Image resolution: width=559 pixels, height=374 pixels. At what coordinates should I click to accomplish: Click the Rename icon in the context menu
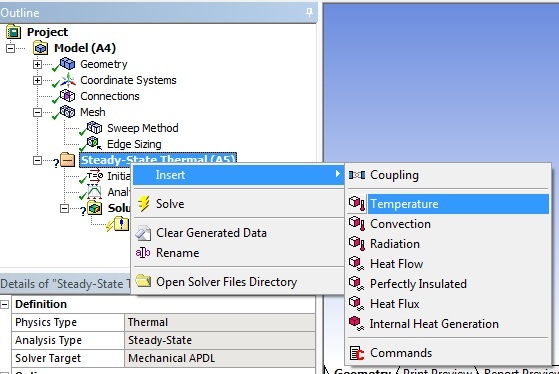coord(143,253)
